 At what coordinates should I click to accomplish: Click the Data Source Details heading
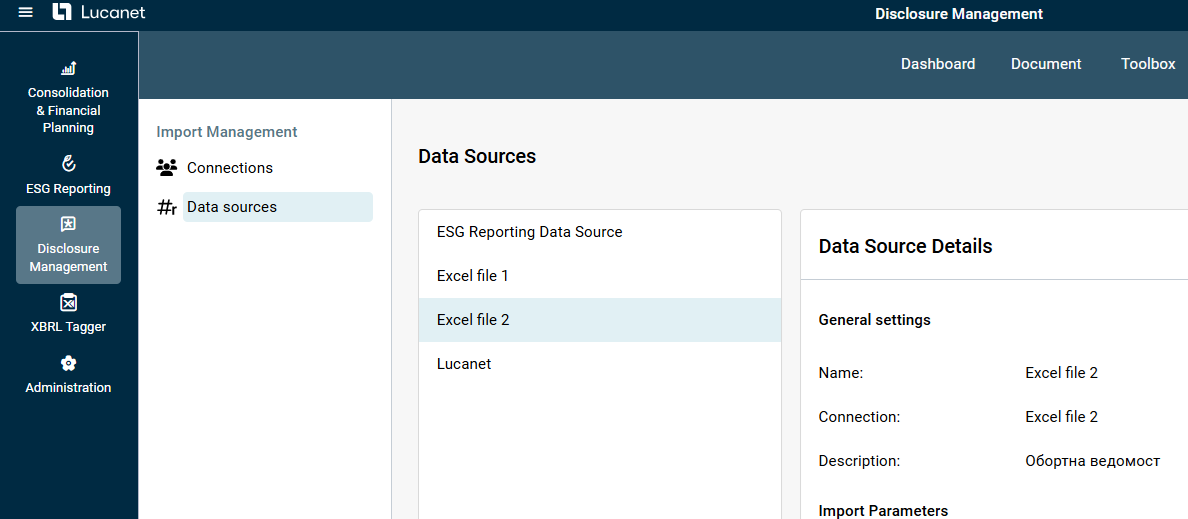(905, 246)
